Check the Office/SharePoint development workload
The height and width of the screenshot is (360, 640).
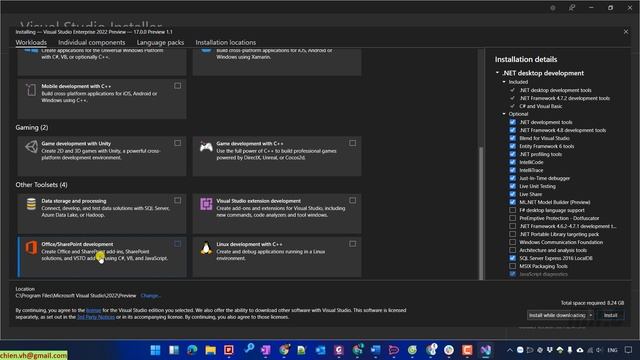pyautogui.click(x=178, y=244)
